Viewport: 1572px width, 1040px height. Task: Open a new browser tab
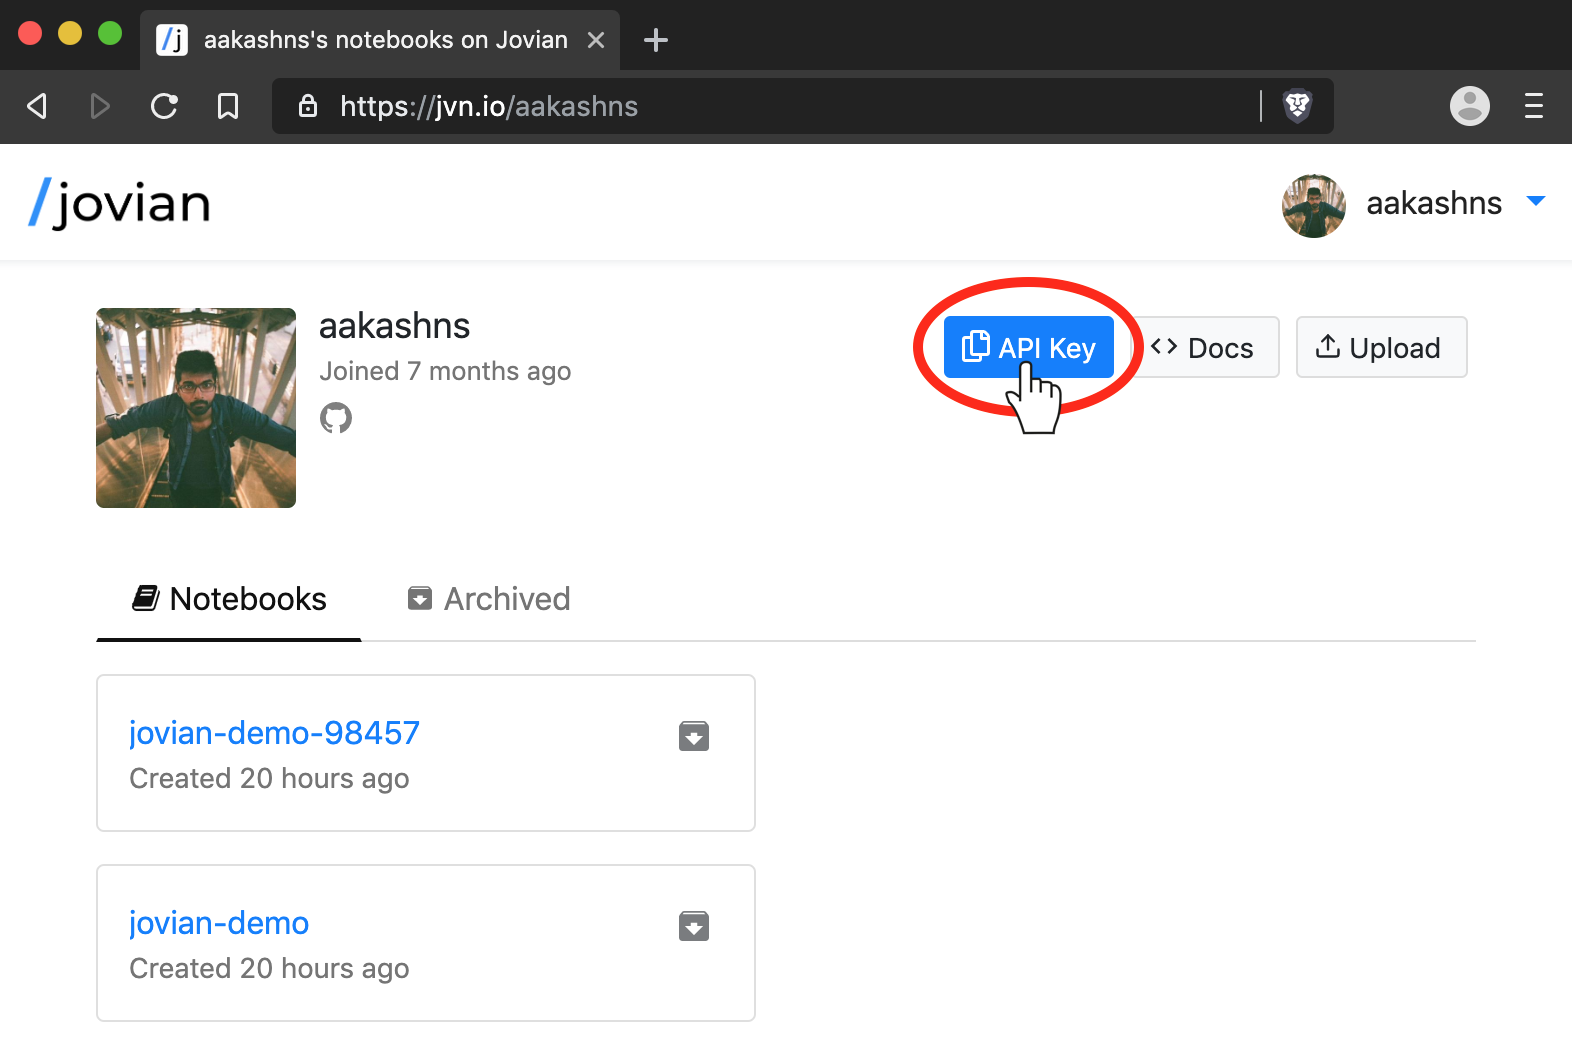coord(656,40)
